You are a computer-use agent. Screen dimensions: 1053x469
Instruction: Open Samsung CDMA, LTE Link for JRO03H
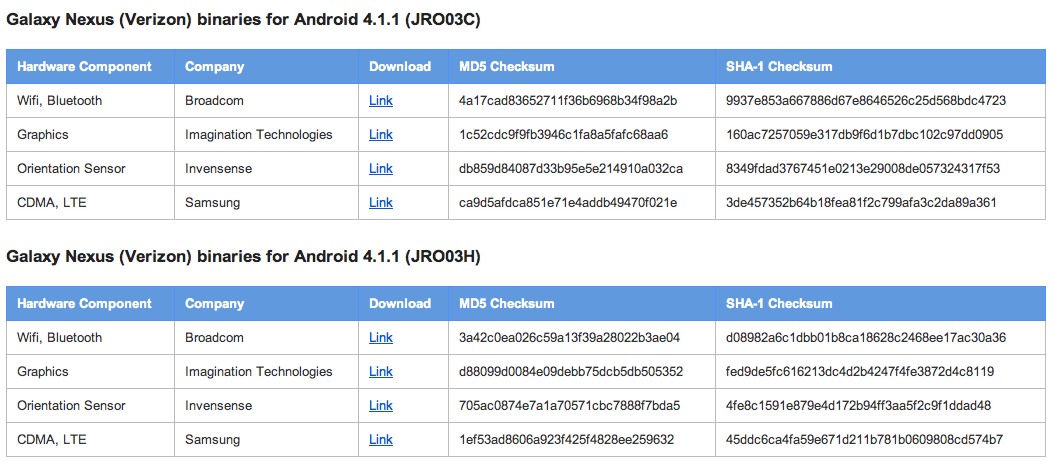tap(381, 440)
